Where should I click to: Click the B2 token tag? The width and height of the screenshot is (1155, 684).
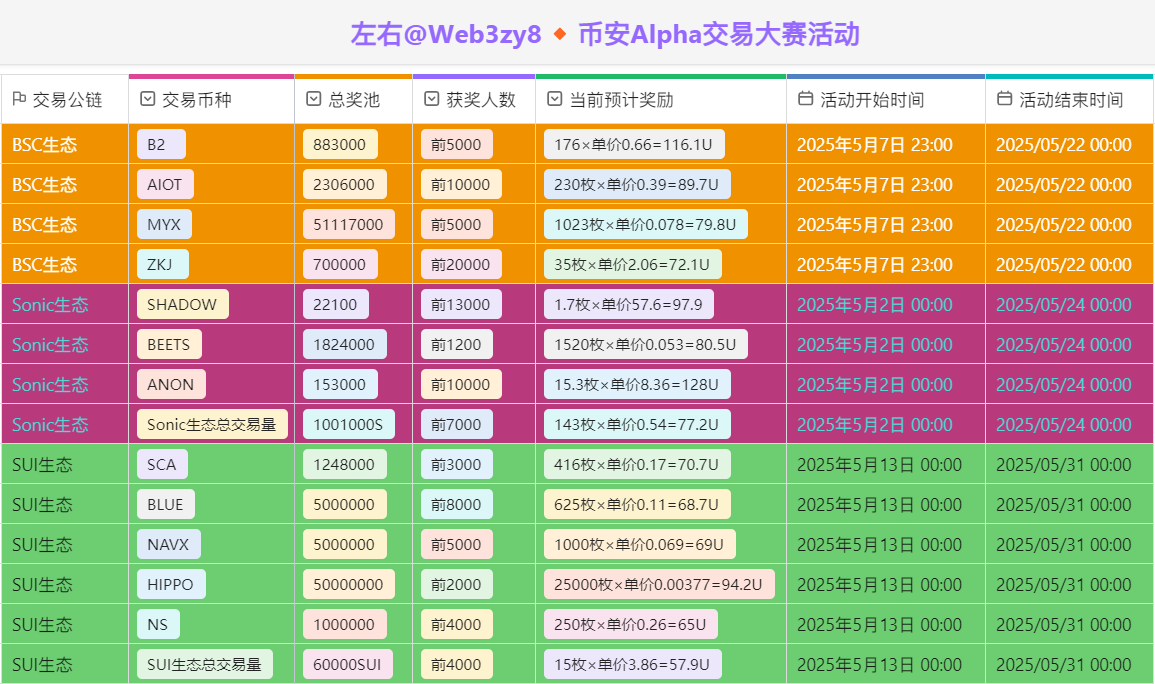161,144
